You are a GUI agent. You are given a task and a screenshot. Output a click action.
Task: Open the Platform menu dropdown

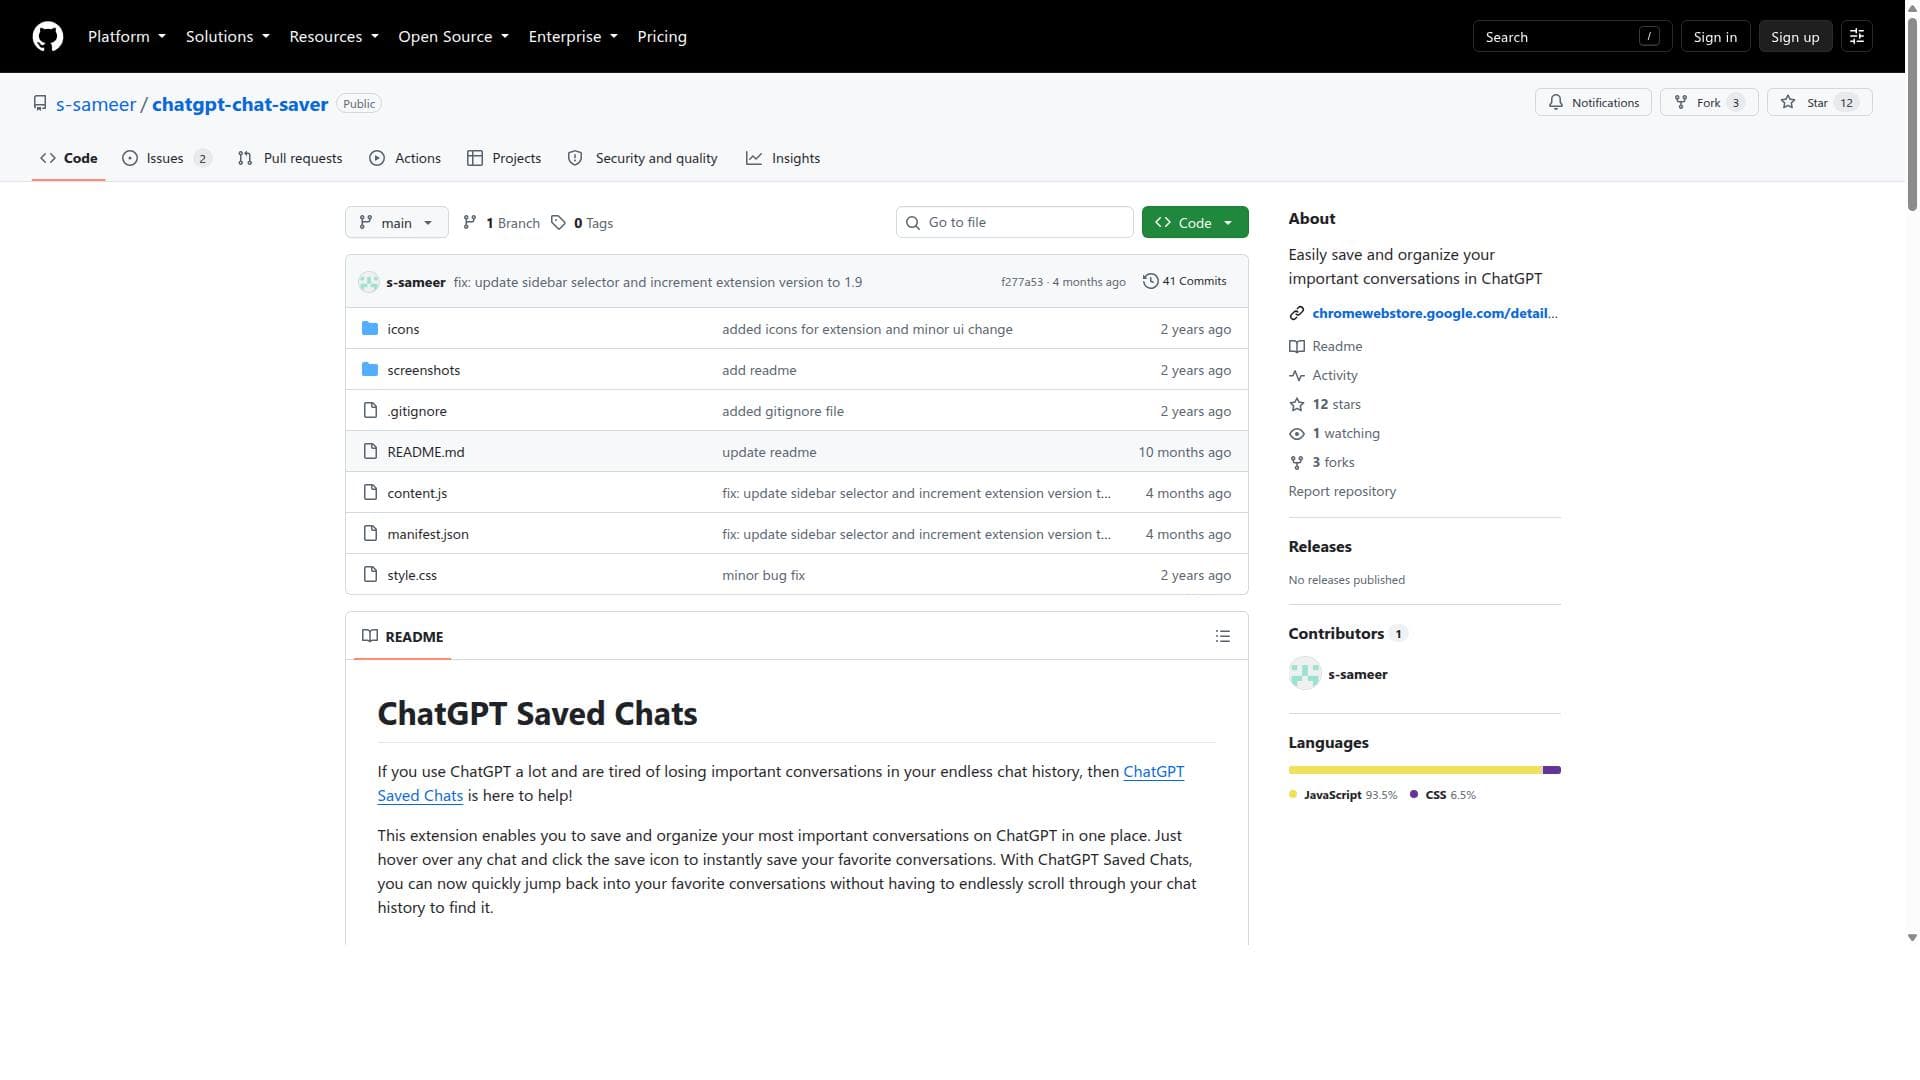point(127,37)
